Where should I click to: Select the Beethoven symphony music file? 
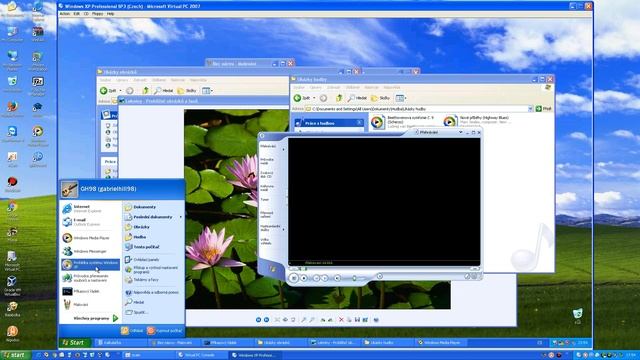(403, 122)
